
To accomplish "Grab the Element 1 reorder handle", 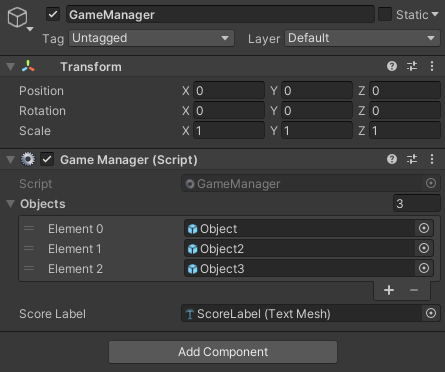I will [x=29, y=248].
